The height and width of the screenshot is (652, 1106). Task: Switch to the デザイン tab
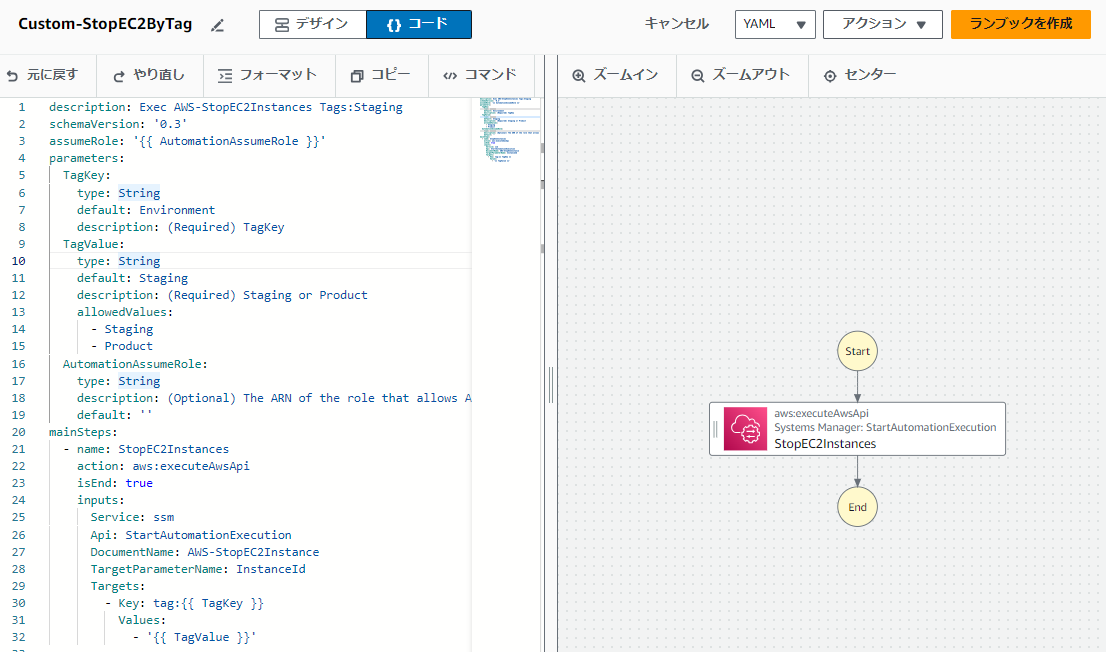(312, 23)
